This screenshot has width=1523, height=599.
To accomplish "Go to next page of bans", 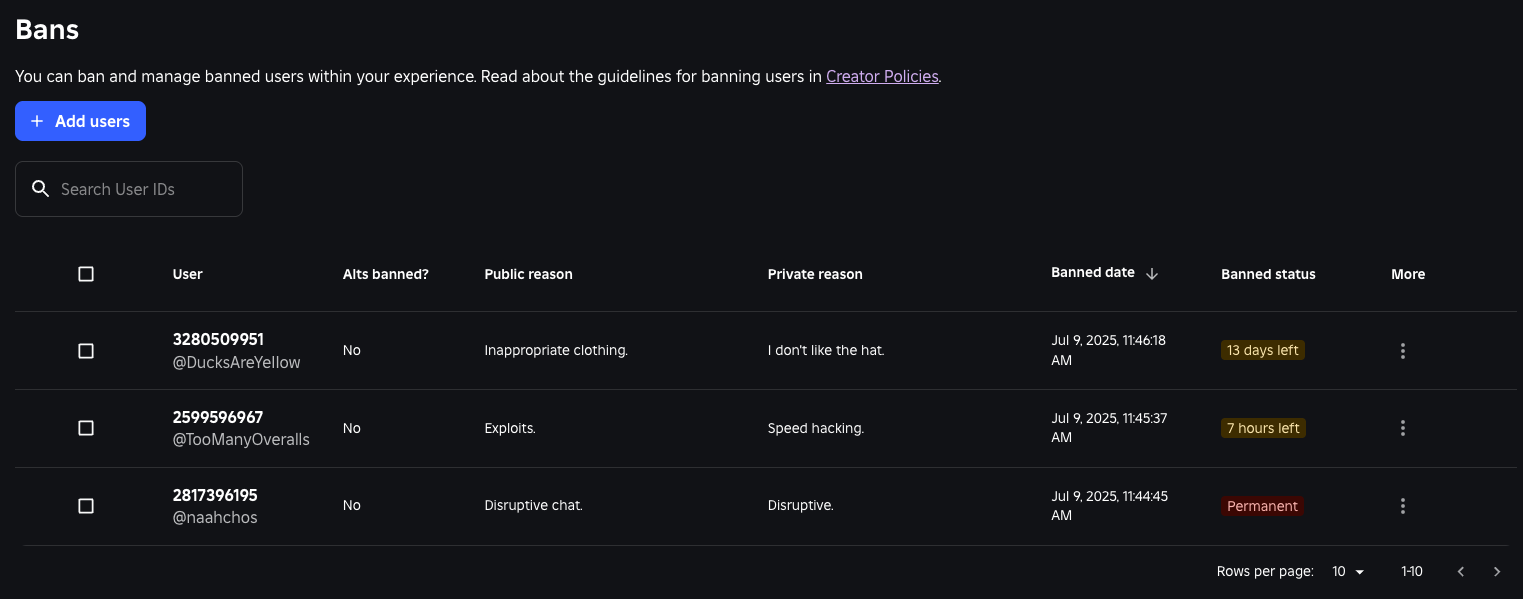I will [1496, 572].
